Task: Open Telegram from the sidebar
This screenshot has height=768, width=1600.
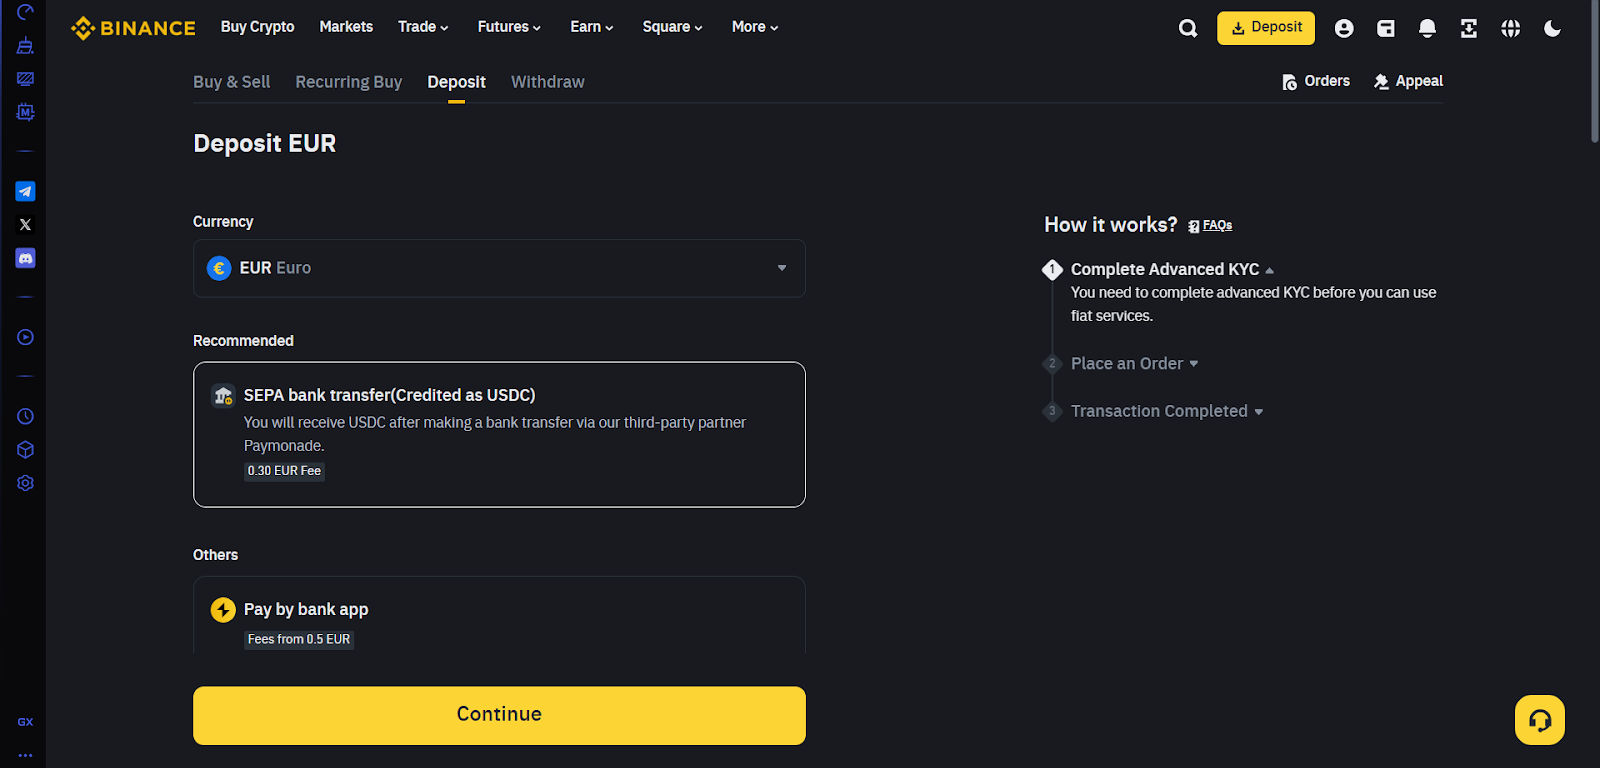Action: click(x=25, y=191)
